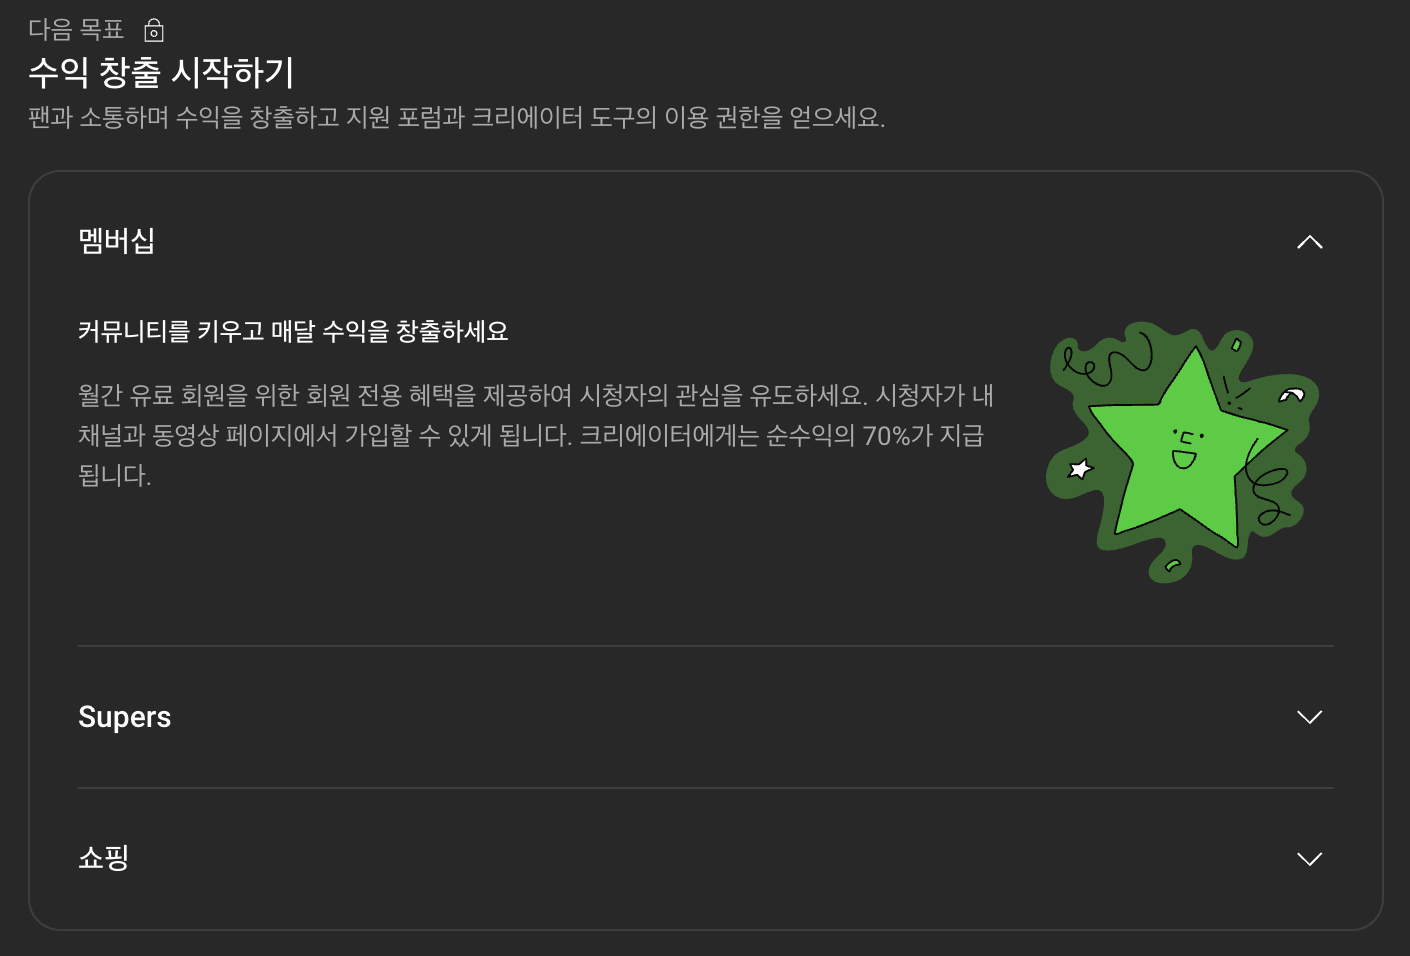Image resolution: width=1410 pixels, height=956 pixels.
Task: Click the curly squiggle at the illustration's upper left
Action: [x=1107, y=361]
